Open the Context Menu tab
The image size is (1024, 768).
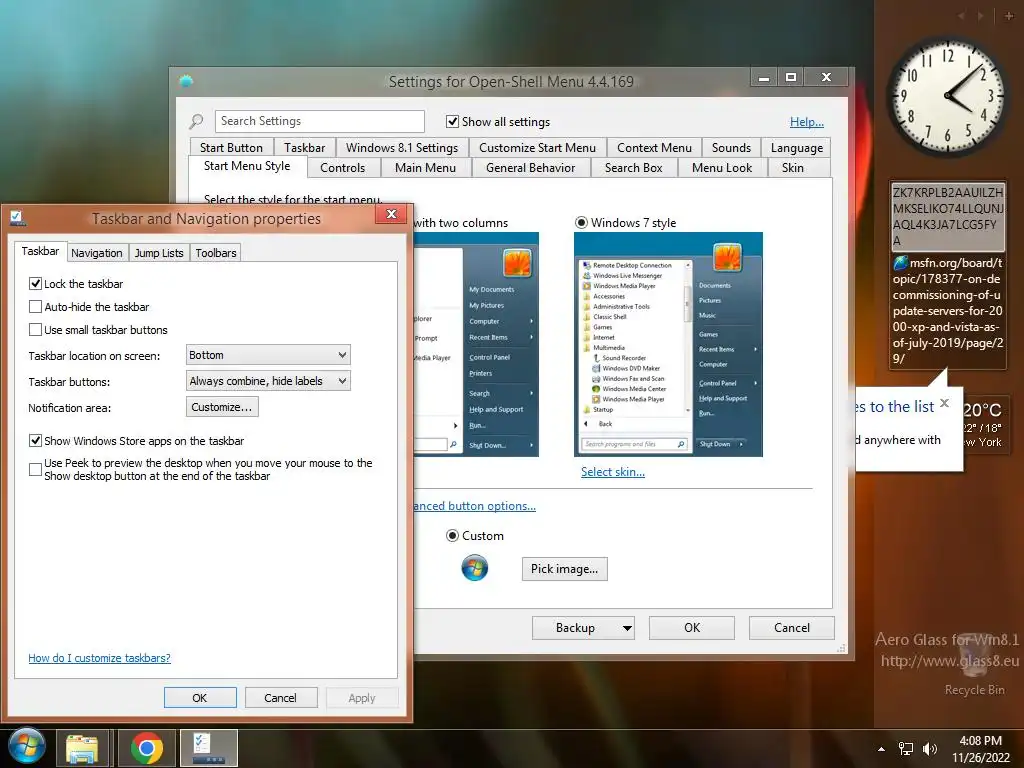[x=654, y=148]
